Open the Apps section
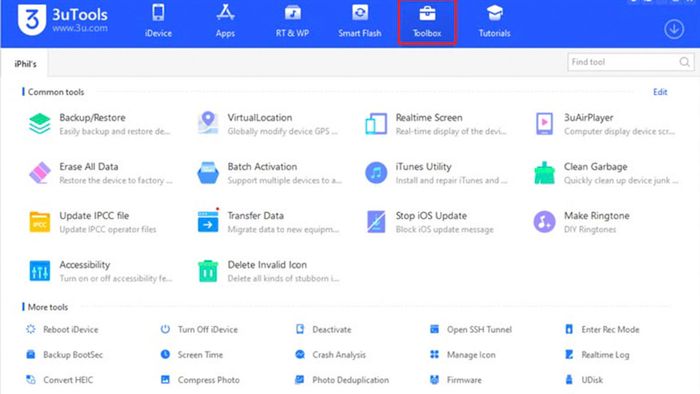700x394 pixels. click(225, 21)
